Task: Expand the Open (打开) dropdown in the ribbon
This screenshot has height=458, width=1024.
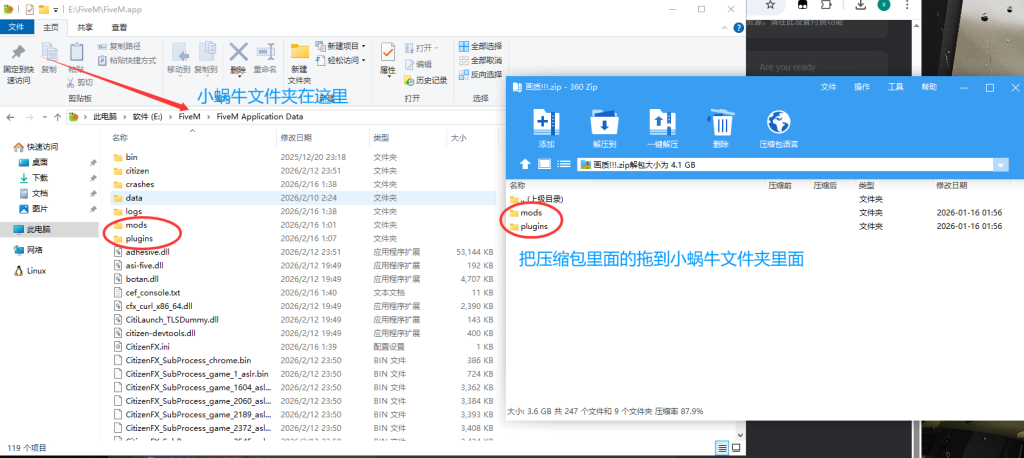Action: click(437, 48)
